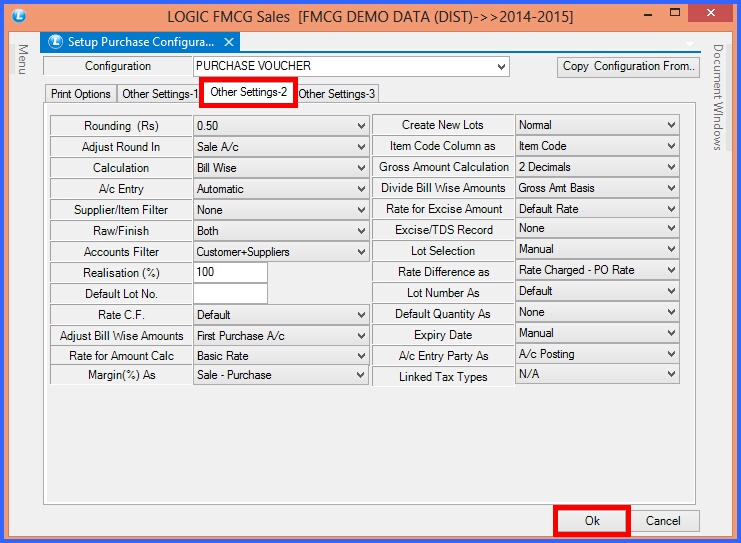The height and width of the screenshot is (543, 741).
Task: Expand Gross Amount Calculation dropdown
Action: (x=597, y=167)
